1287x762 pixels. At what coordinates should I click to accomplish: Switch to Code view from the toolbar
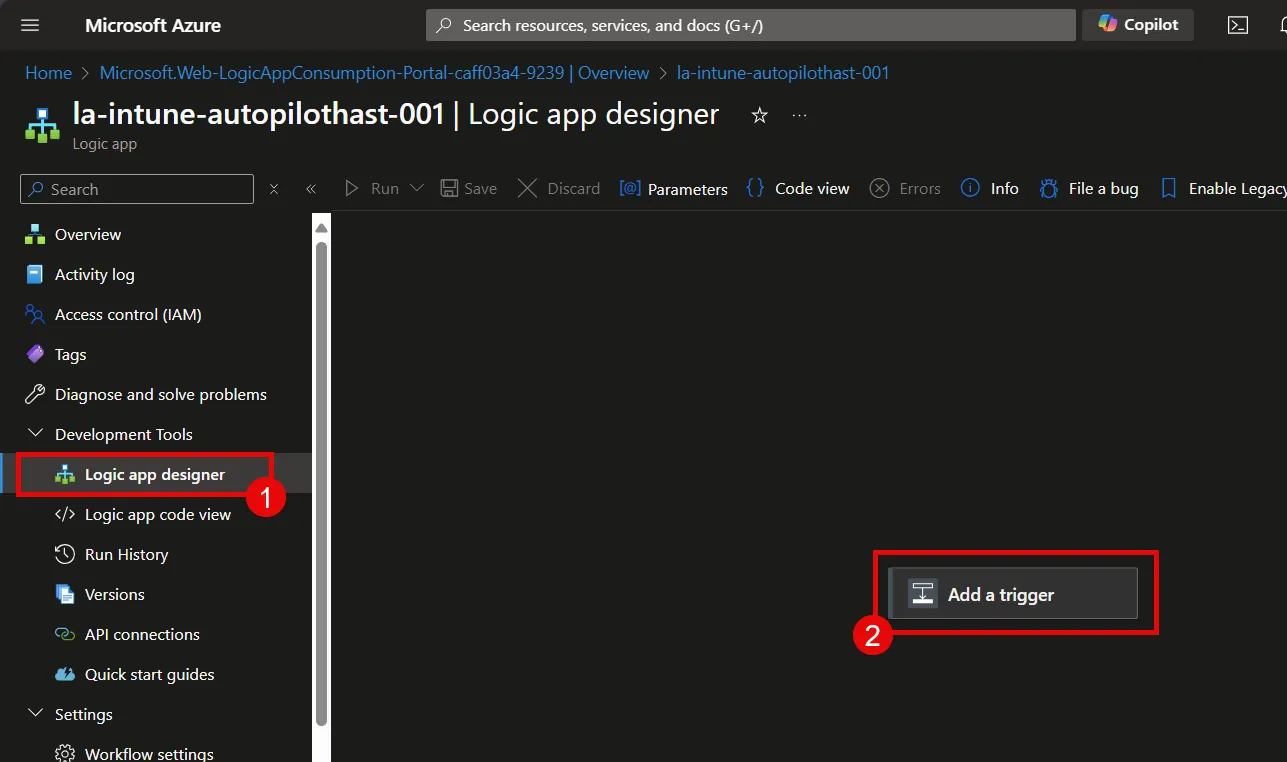(x=798, y=189)
